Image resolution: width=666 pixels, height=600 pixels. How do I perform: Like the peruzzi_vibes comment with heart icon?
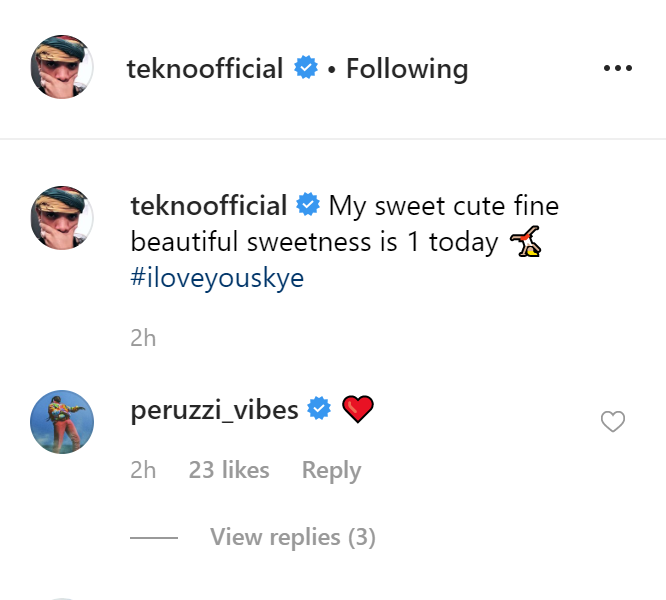[x=612, y=422]
